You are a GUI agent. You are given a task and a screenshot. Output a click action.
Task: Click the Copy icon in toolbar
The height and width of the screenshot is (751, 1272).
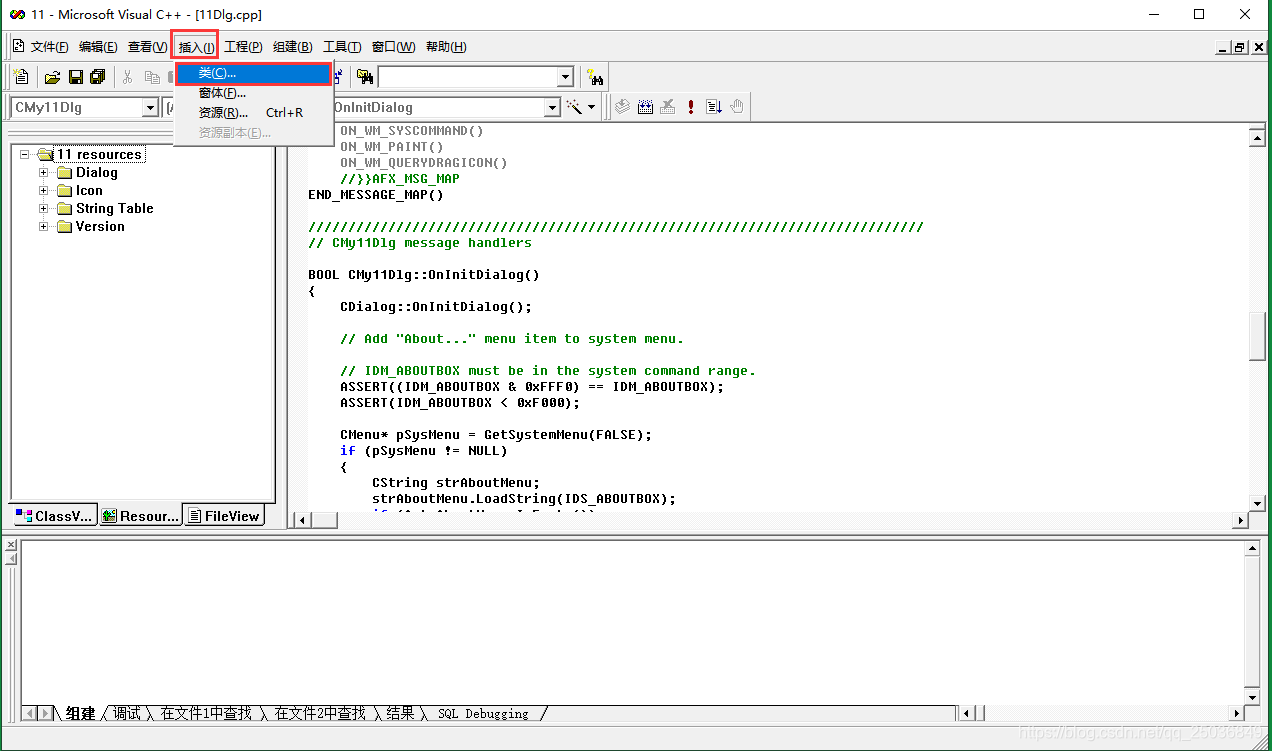click(x=152, y=77)
